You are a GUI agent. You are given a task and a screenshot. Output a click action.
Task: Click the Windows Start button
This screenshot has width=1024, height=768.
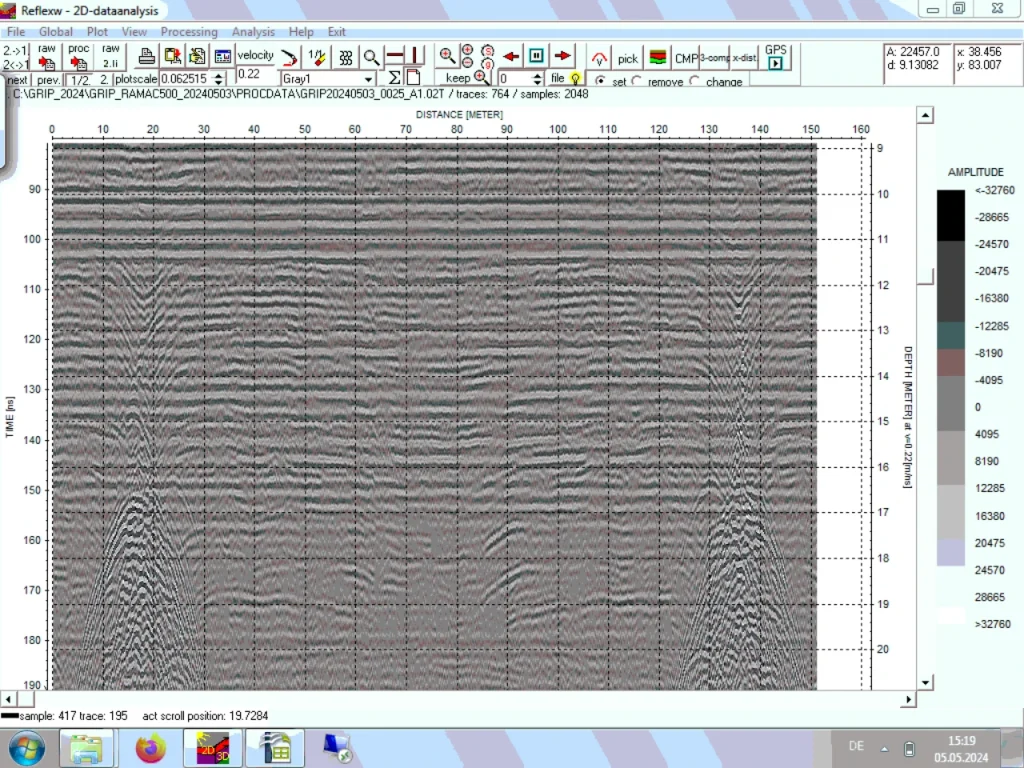coord(27,748)
